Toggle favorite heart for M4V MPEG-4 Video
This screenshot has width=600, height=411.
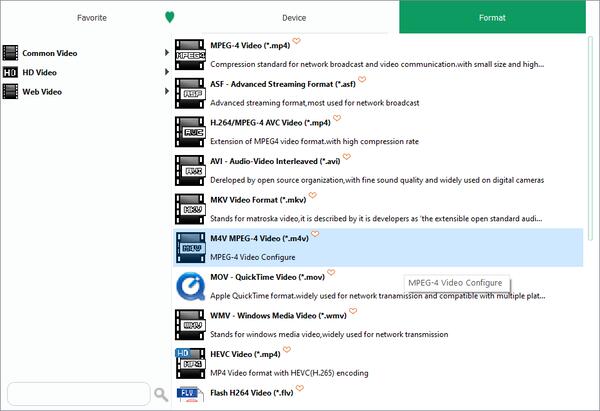click(315, 234)
